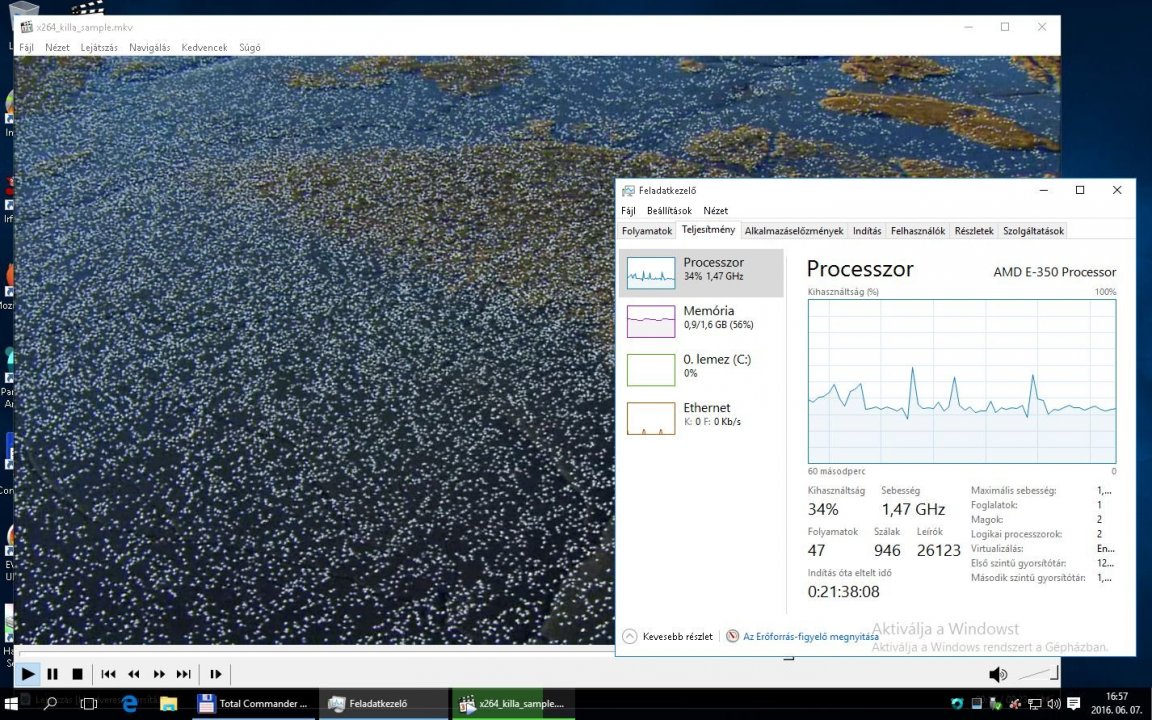Click the Feladatkezelő title bar icon

(628, 190)
